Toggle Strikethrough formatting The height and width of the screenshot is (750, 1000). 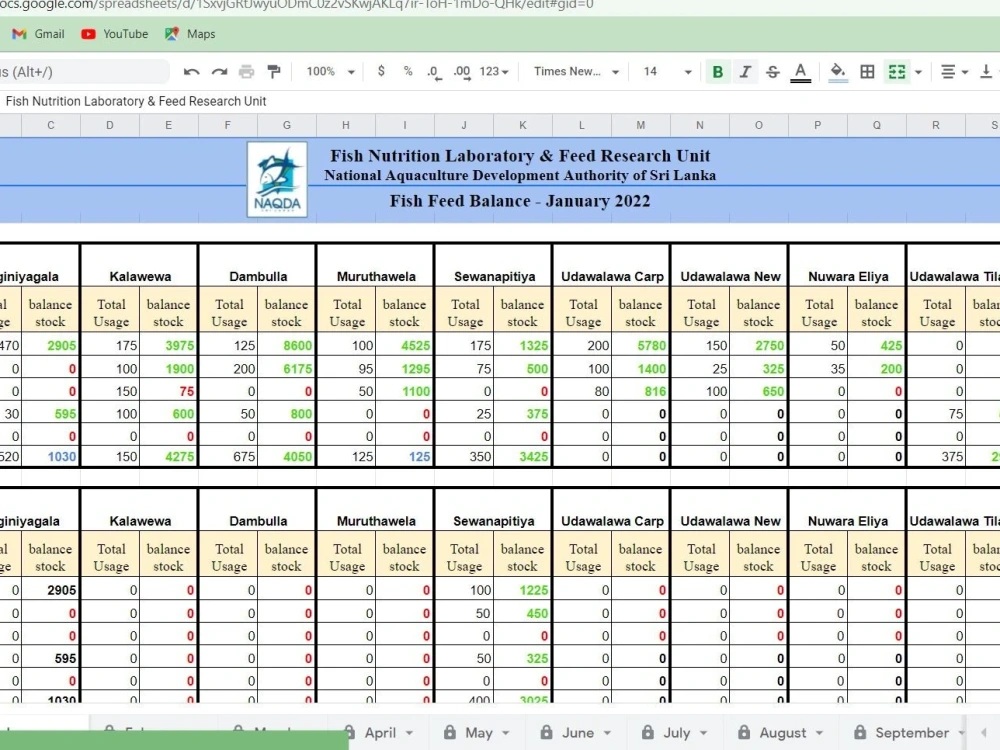pyautogui.click(x=772, y=72)
